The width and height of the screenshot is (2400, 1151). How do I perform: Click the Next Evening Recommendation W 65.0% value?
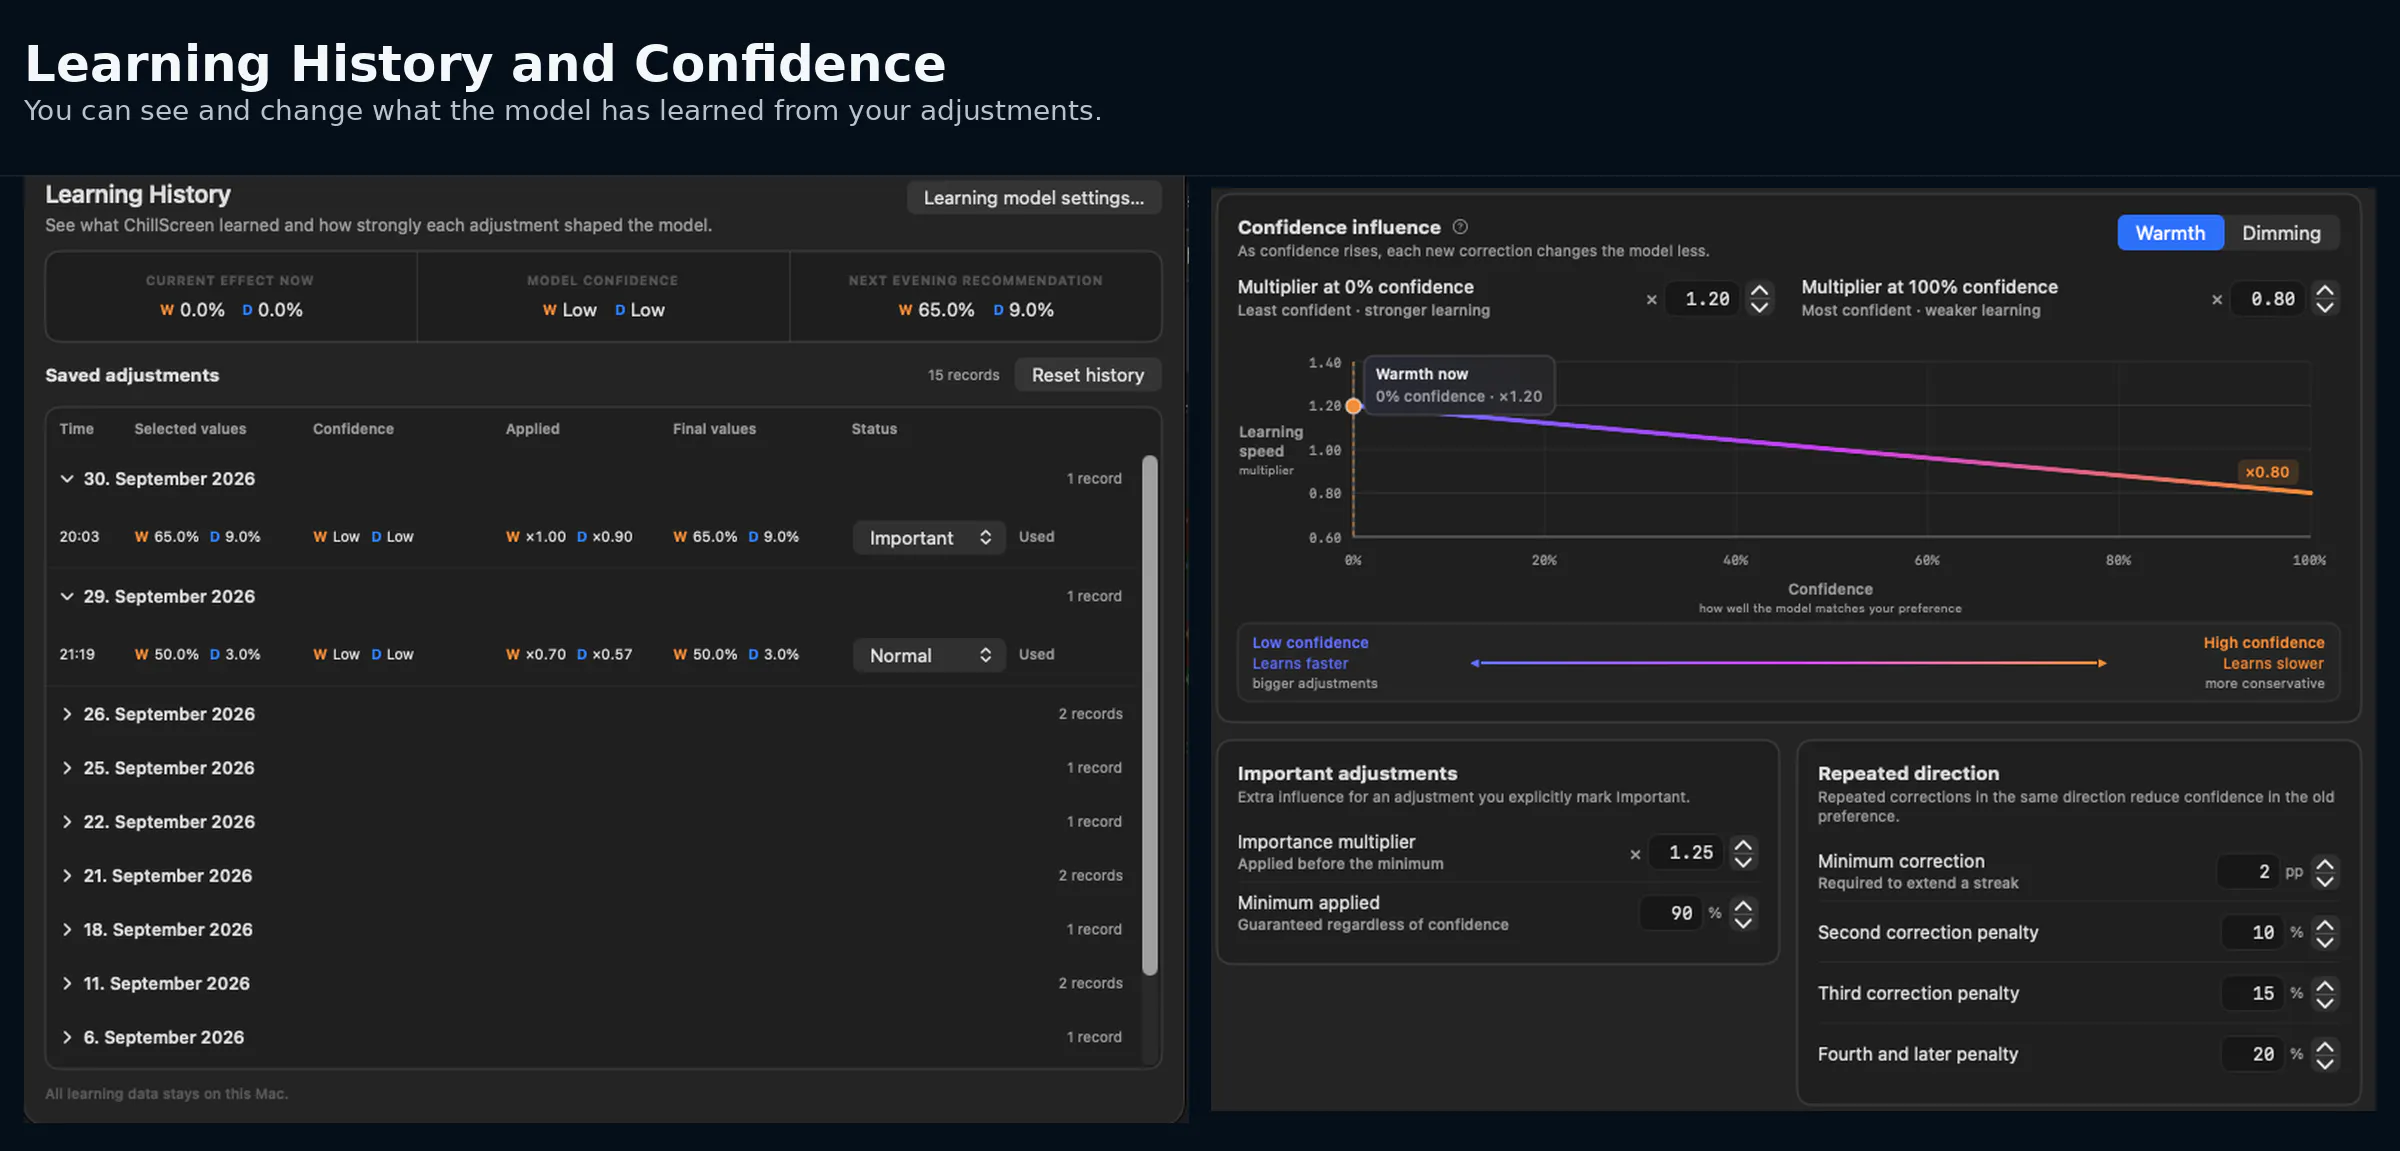936,310
